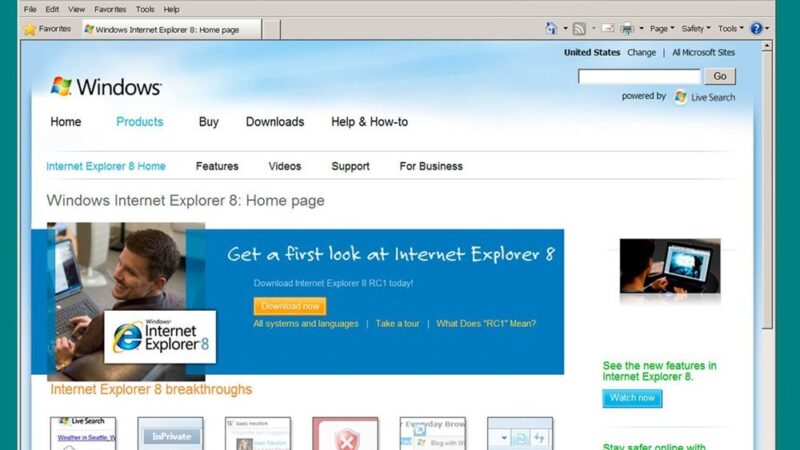This screenshot has width=800, height=450.
Task: Click the Read Mail envelope icon
Action: (608, 29)
